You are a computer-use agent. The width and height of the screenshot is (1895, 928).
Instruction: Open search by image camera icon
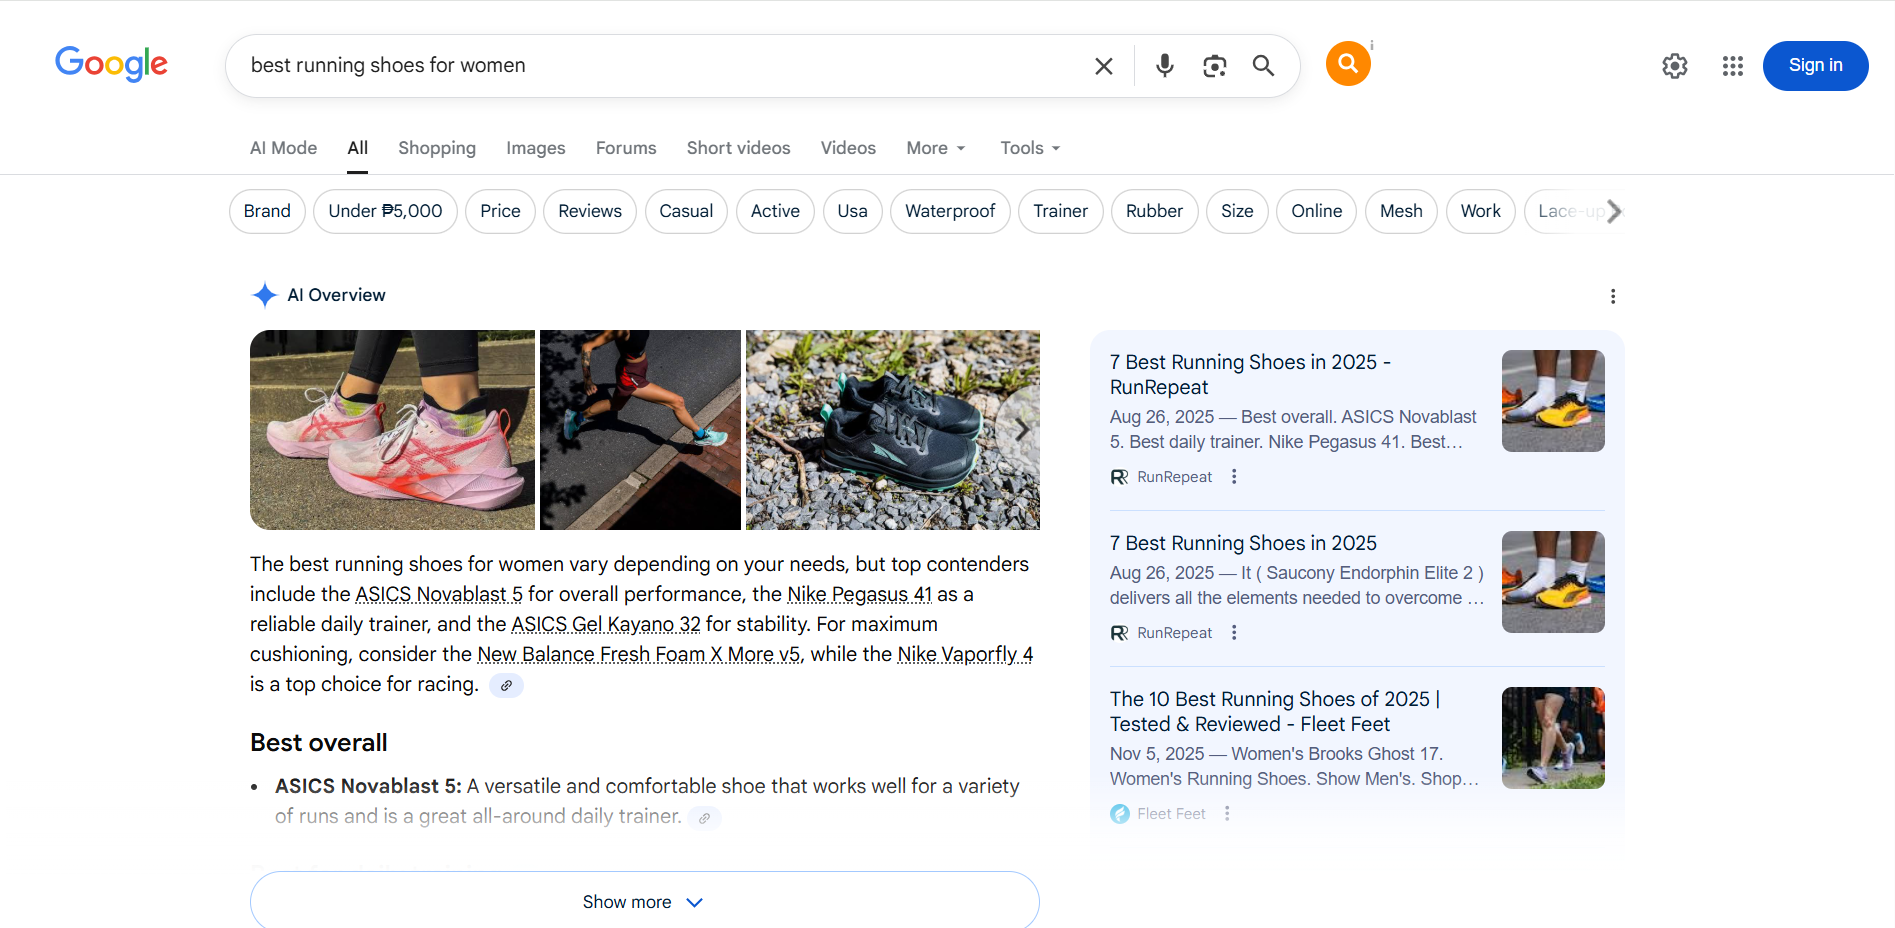(x=1214, y=66)
